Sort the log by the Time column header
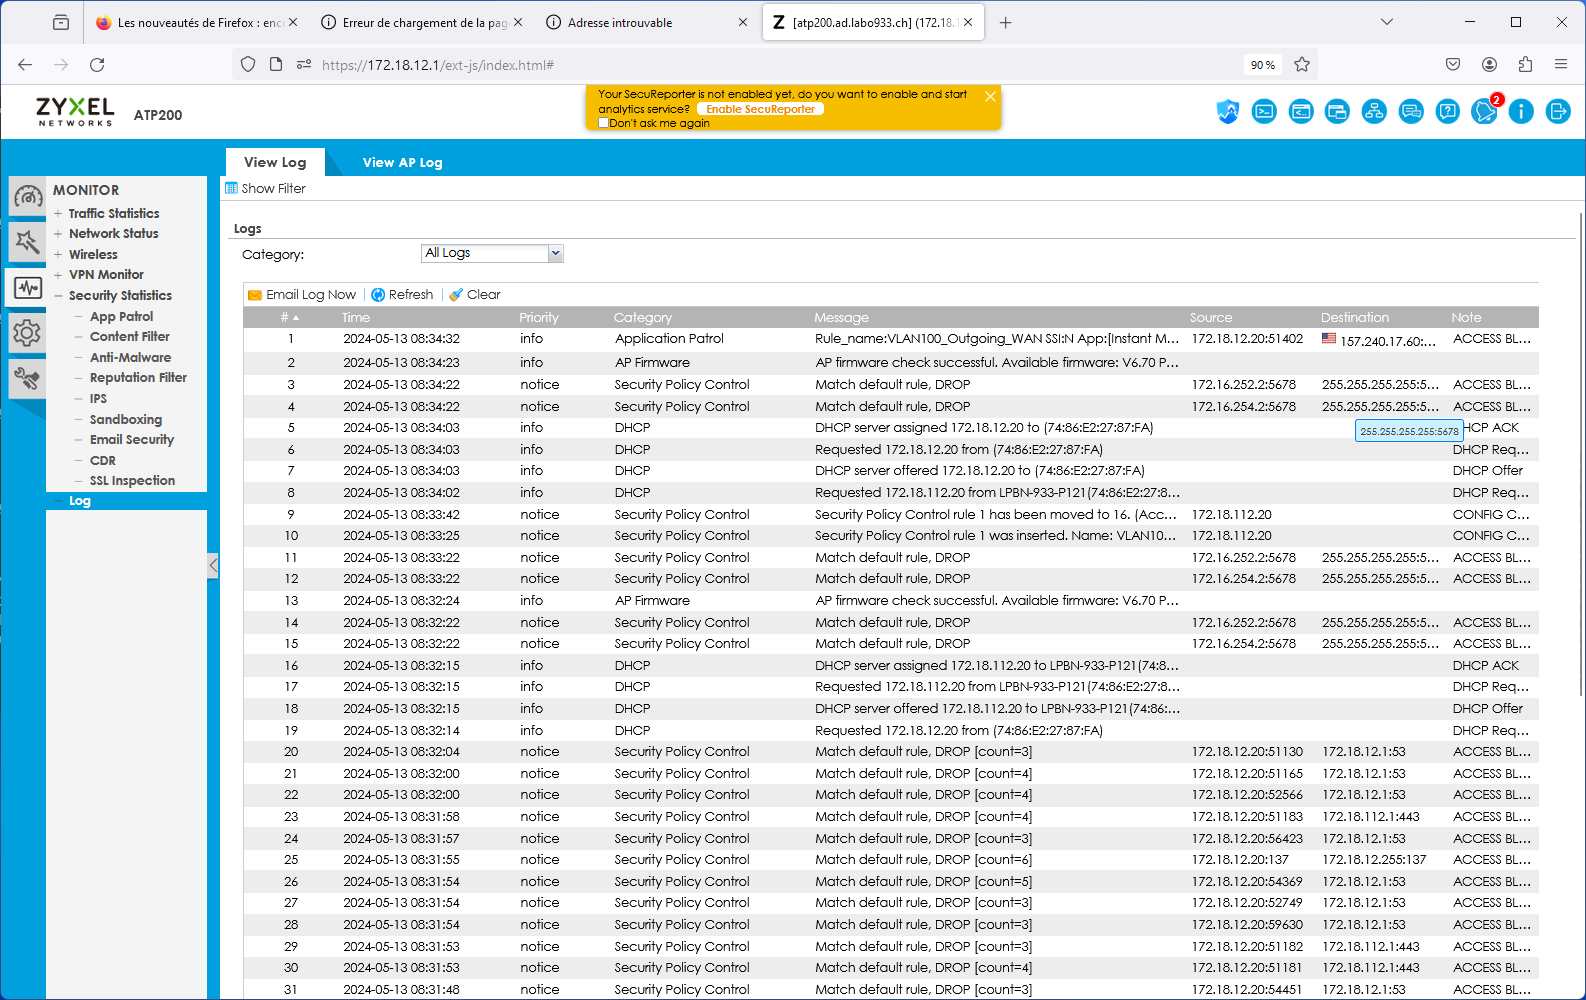 pyautogui.click(x=356, y=318)
